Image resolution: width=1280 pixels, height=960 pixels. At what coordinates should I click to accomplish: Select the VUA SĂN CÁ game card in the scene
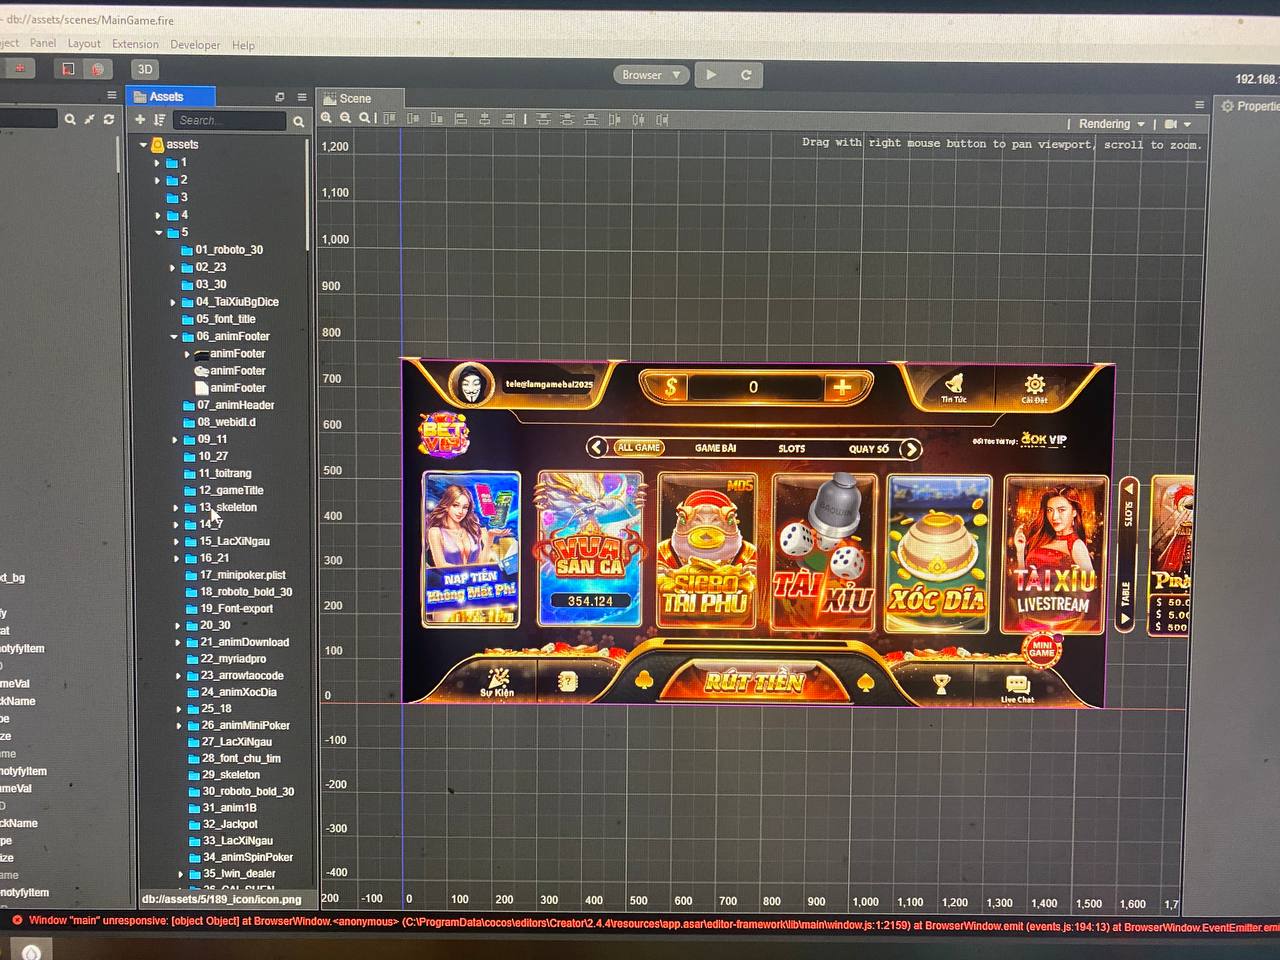[589, 548]
